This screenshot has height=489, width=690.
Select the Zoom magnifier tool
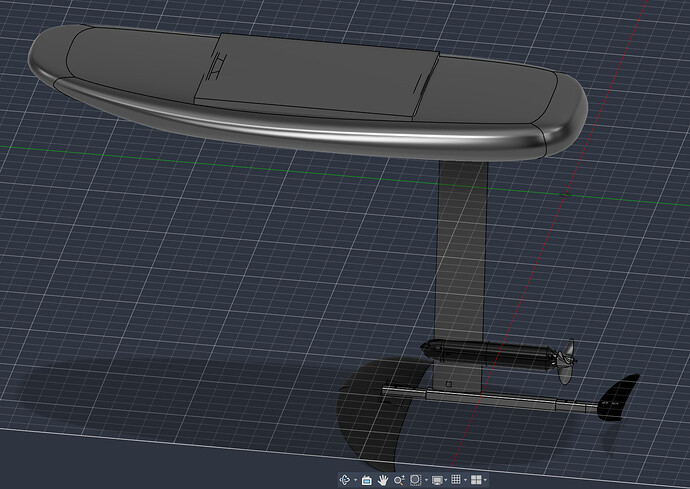pyautogui.click(x=399, y=480)
